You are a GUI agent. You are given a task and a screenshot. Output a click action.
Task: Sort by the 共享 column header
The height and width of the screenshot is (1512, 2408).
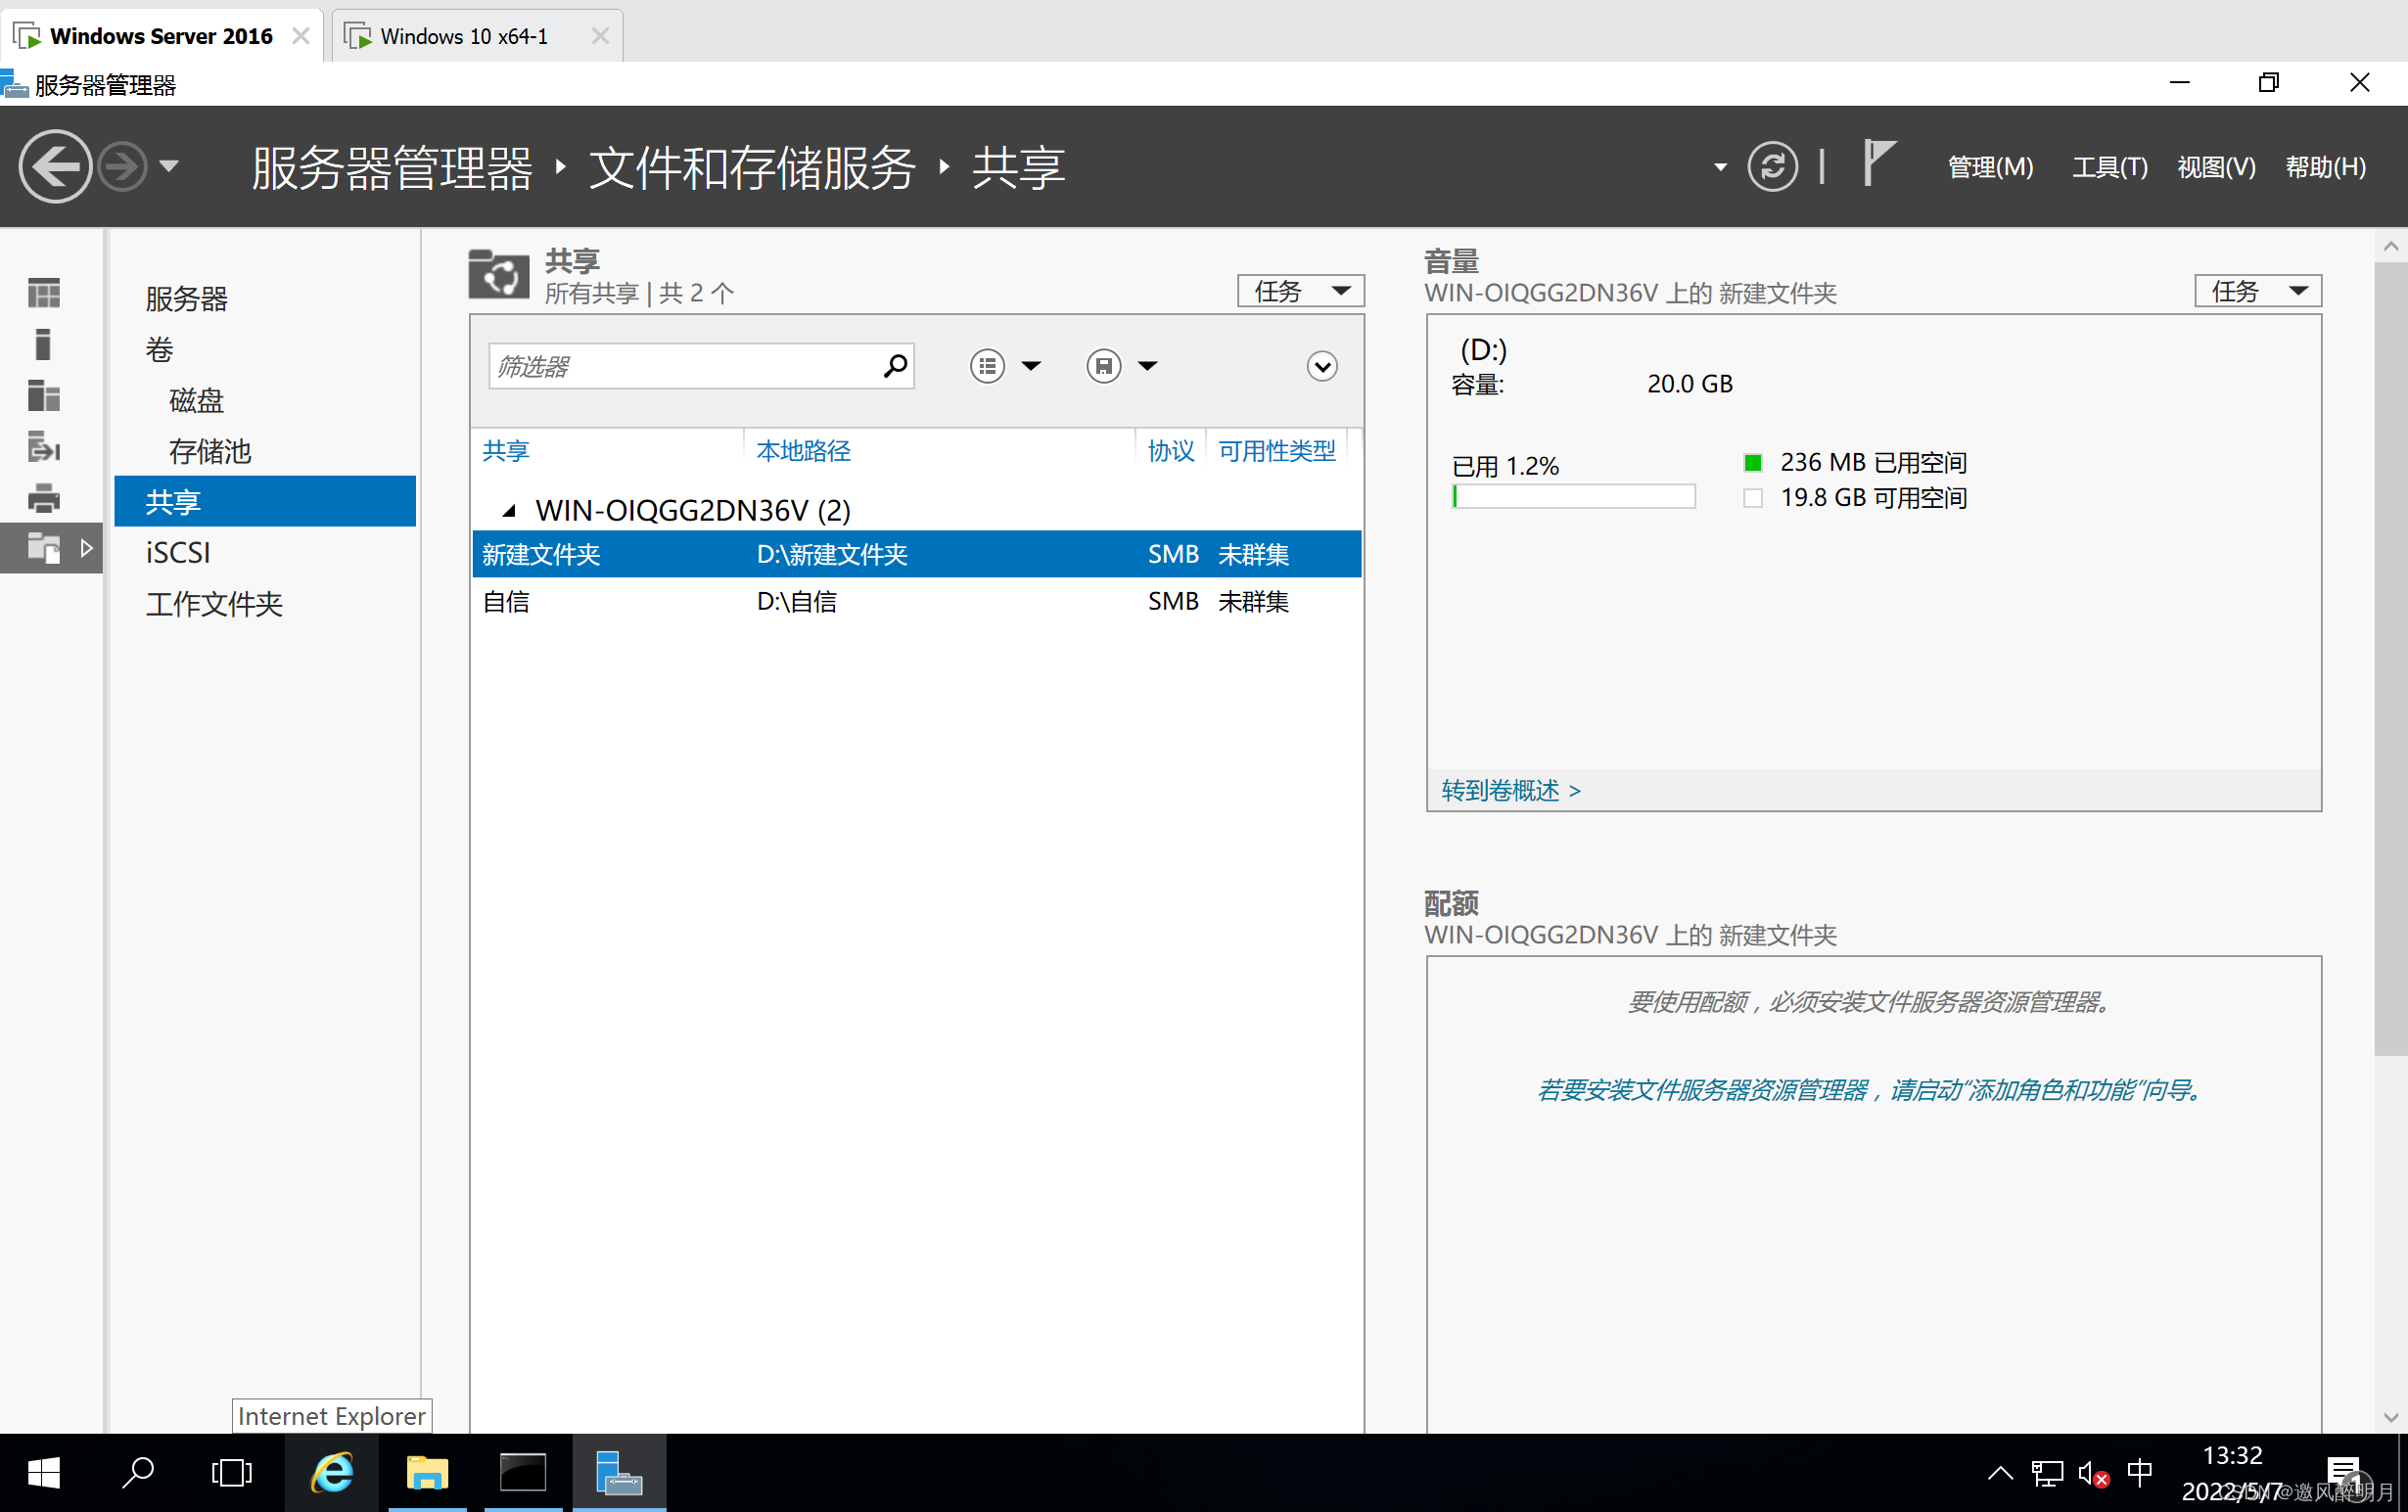pyautogui.click(x=506, y=450)
